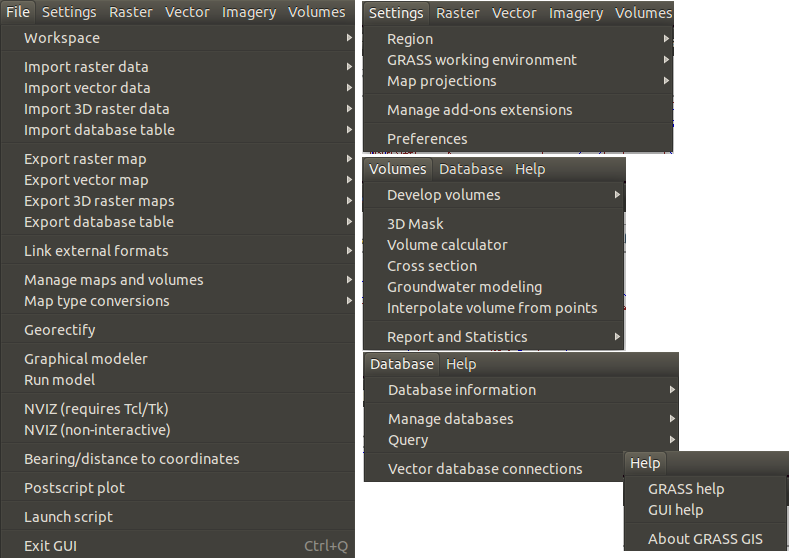Viewport: 800px width, 558px height.
Task: Open the File menu bar item
Action: pos(18,12)
